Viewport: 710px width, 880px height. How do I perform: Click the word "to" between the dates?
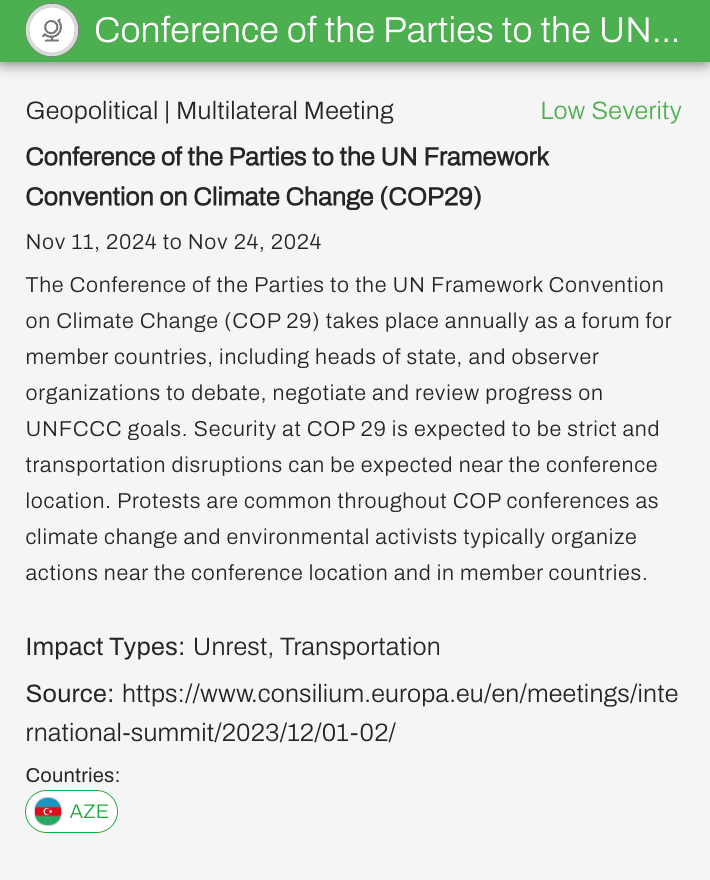pyautogui.click(x=172, y=242)
